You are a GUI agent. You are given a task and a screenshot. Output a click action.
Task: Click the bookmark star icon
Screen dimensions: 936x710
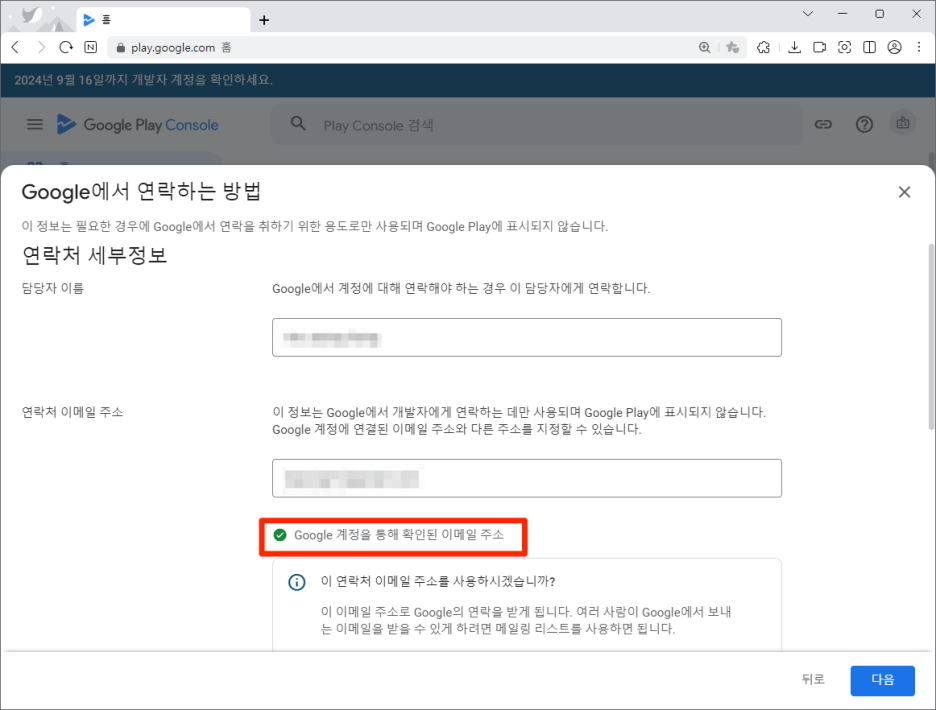732,47
